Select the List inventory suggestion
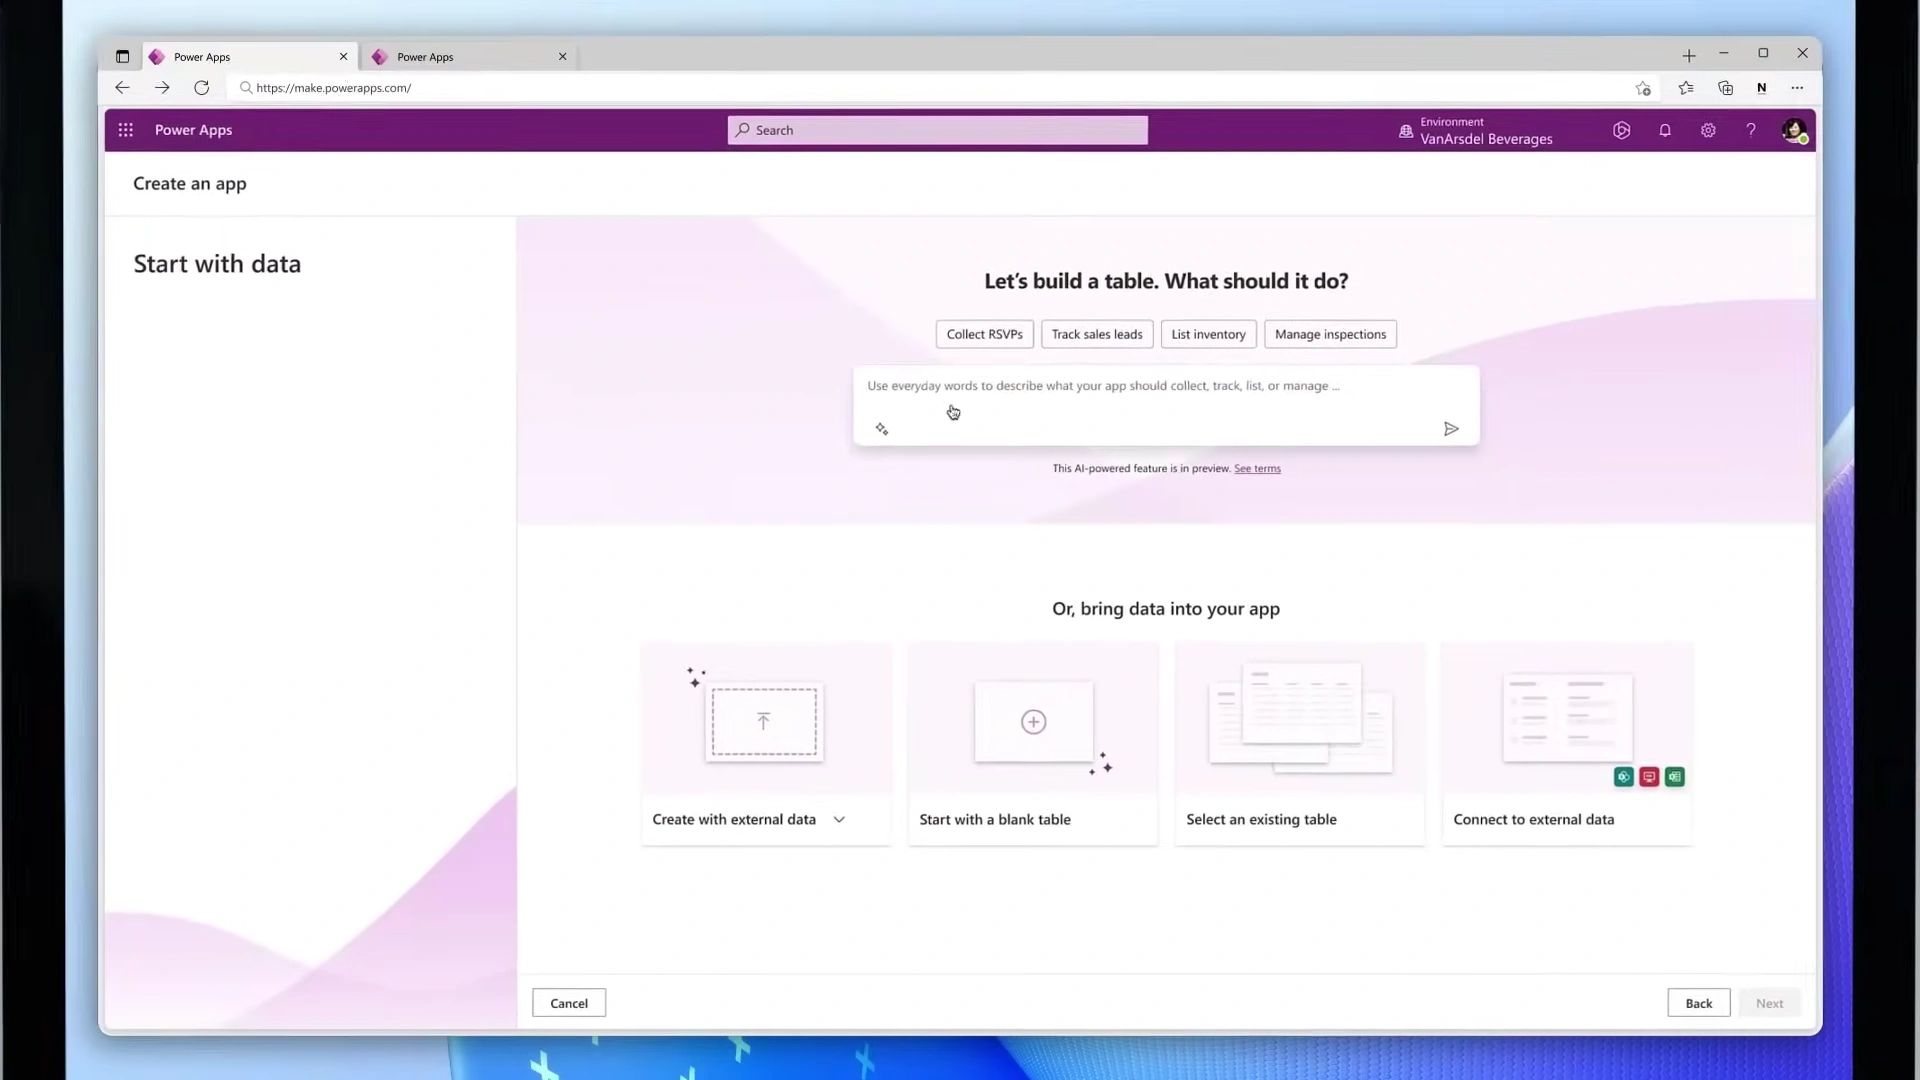This screenshot has height=1080, width=1920. point(1208,334)
